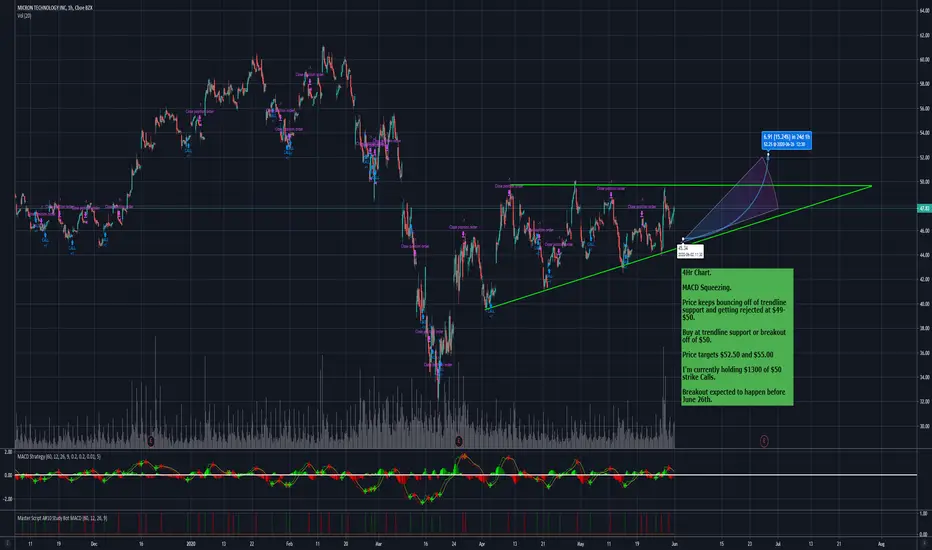Click the 60.00 price axis label
The height and width of the screenshot is (550, 932).
click(x=924, y=59)
